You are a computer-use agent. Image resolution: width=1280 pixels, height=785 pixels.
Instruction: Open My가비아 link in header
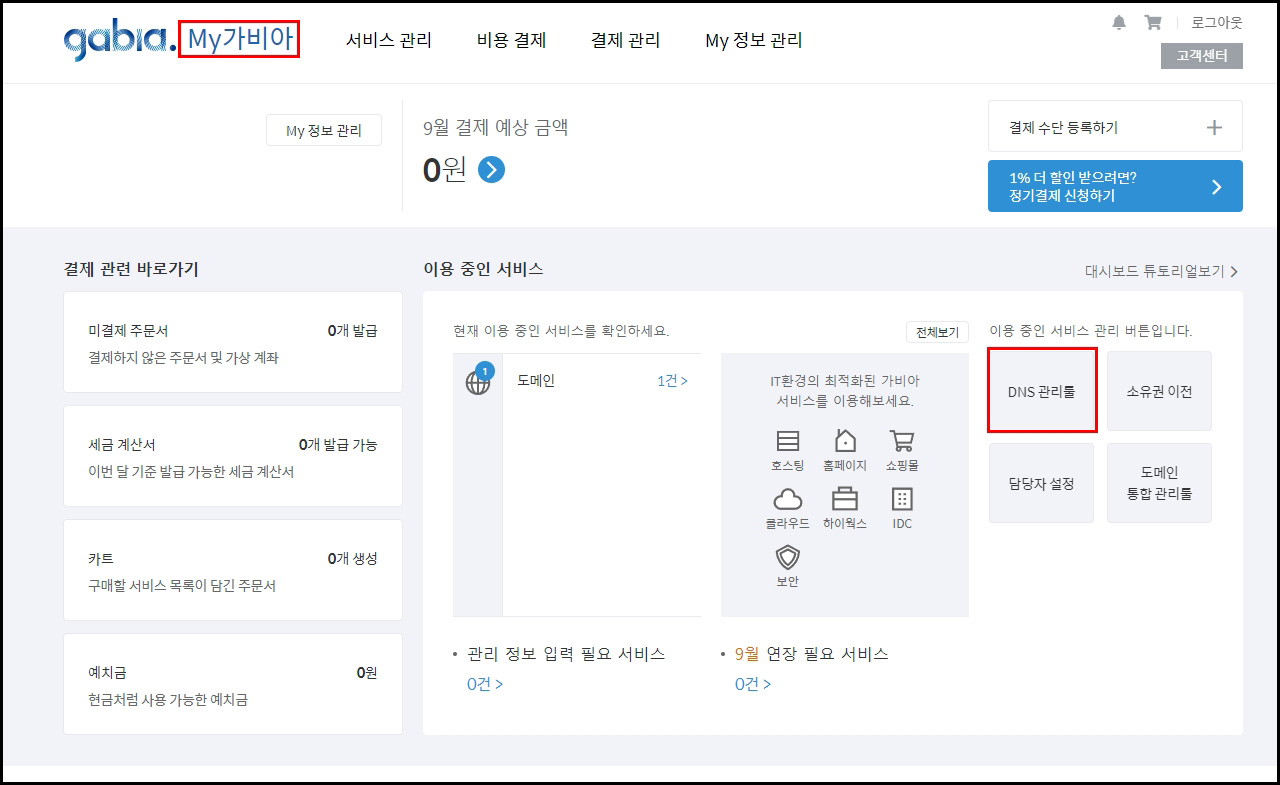[240, 40]
